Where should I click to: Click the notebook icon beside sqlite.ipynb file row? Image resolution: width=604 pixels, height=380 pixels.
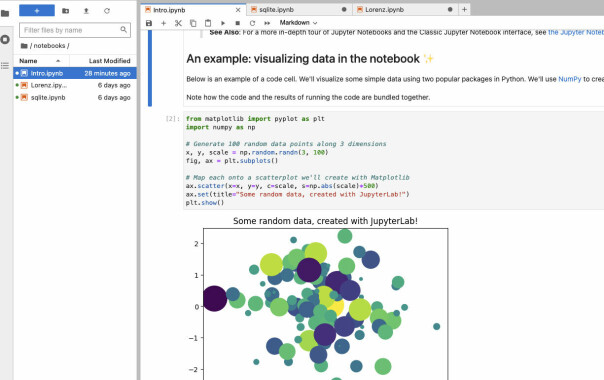pos(24,98)
